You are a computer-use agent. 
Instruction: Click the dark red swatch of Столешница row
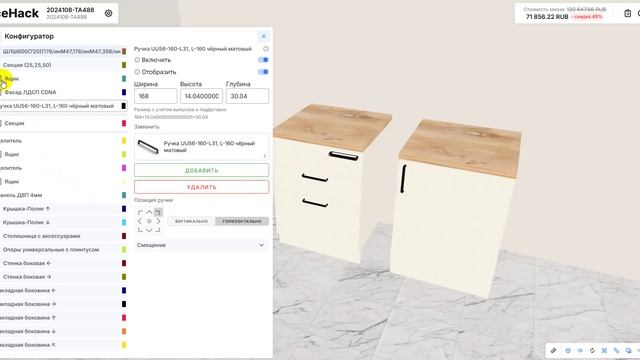pyautogui.click(x=124, y=236)
